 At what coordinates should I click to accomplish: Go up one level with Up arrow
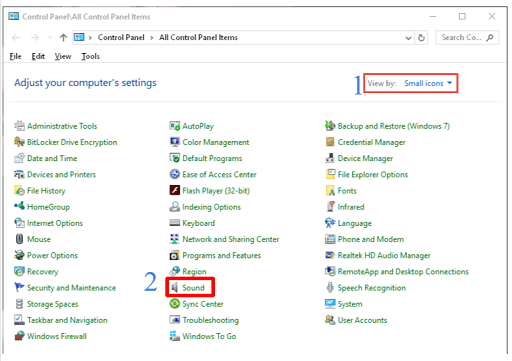[x=63, y=37]
